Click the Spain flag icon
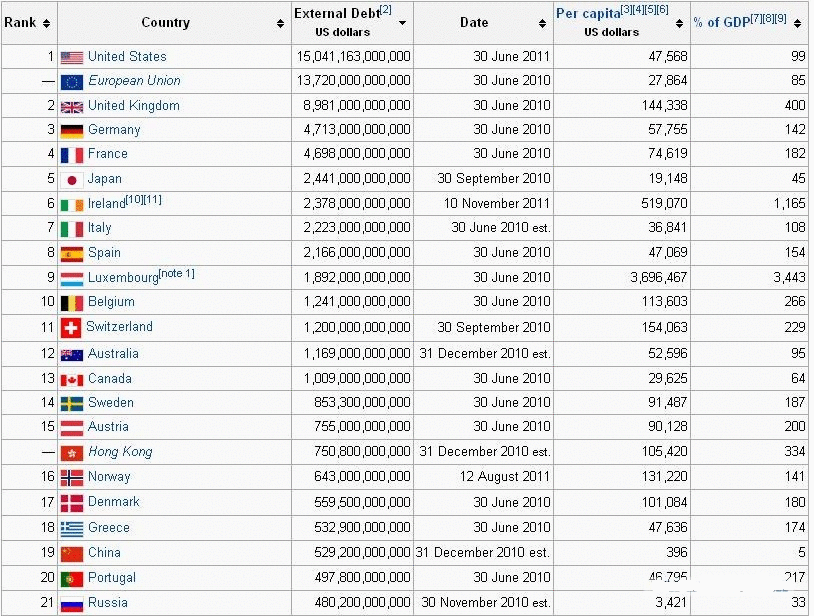Viewport: 814px width, 616px height. point(72,254)
